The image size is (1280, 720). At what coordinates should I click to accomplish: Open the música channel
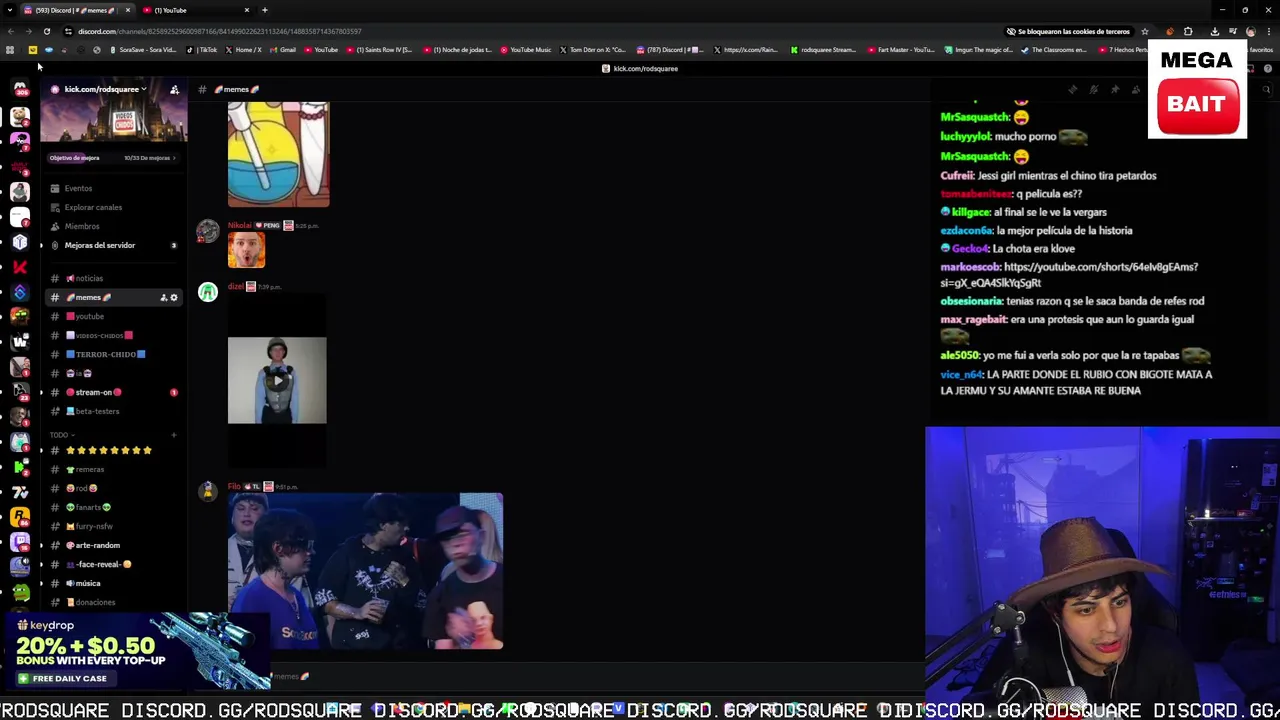[113, 583]
